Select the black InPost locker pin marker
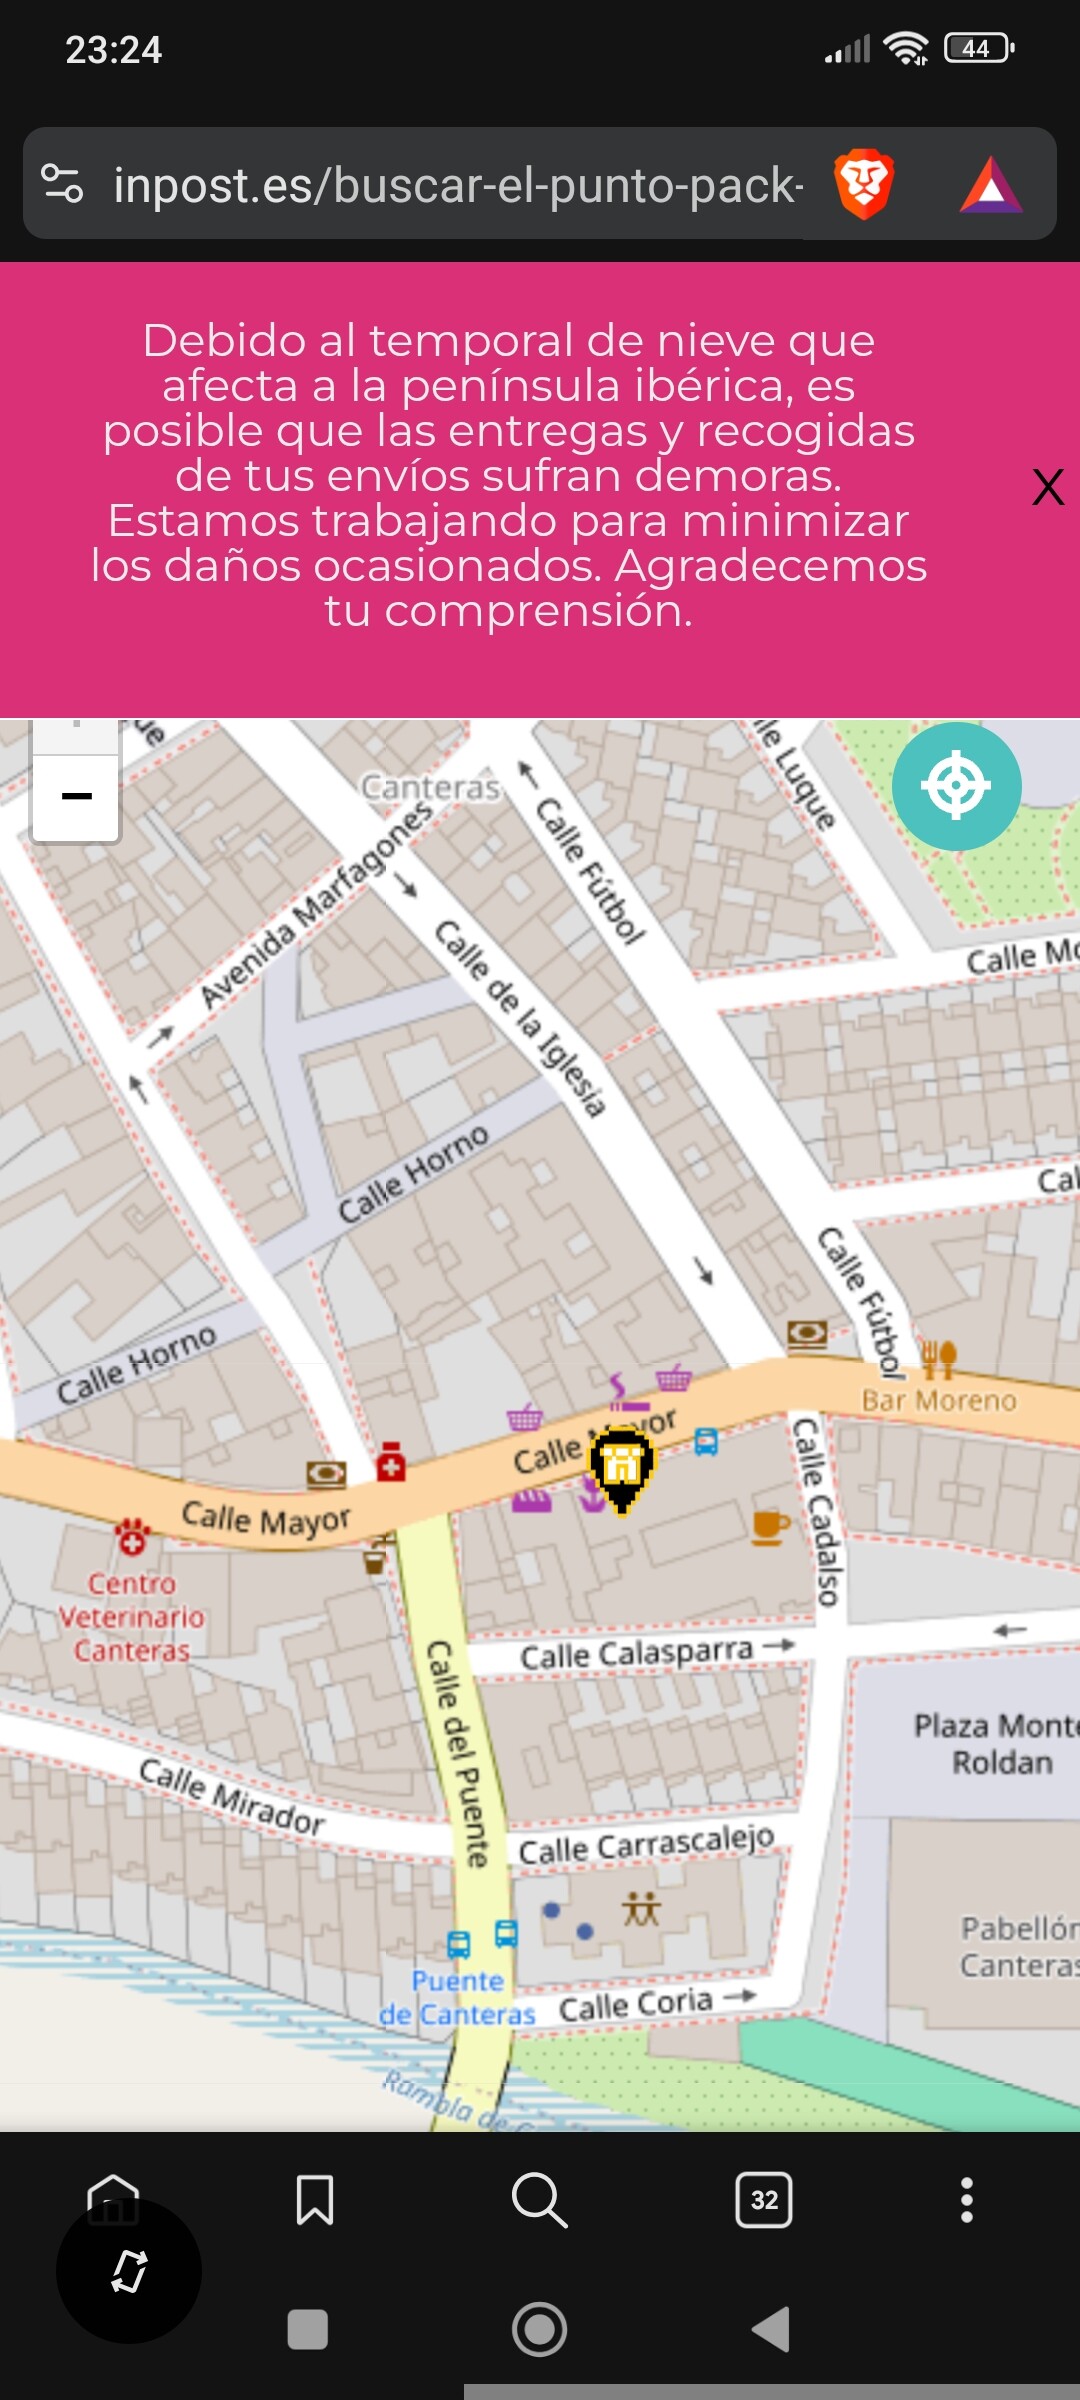This screenshot has width=1080, height=2400. click(x=622, y=1469)
